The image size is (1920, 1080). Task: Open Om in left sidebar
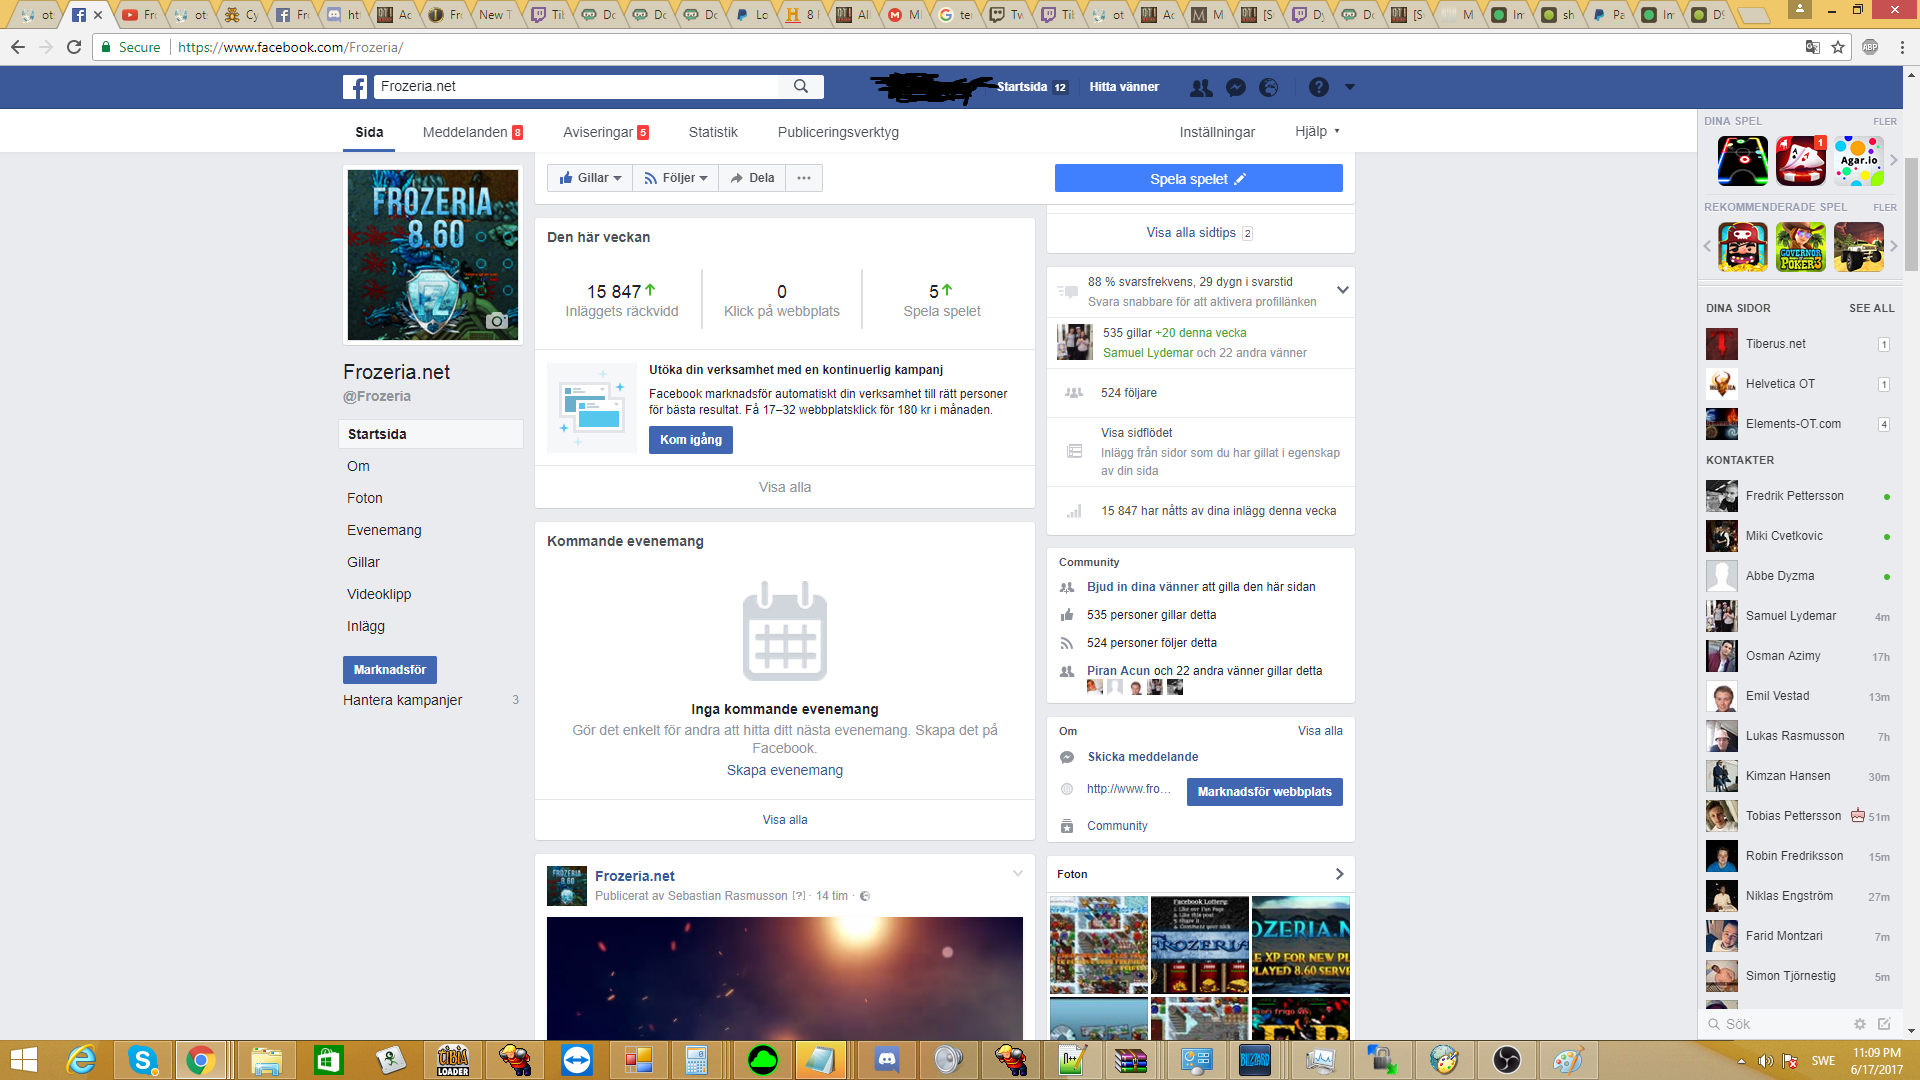(x=358, y=466)
